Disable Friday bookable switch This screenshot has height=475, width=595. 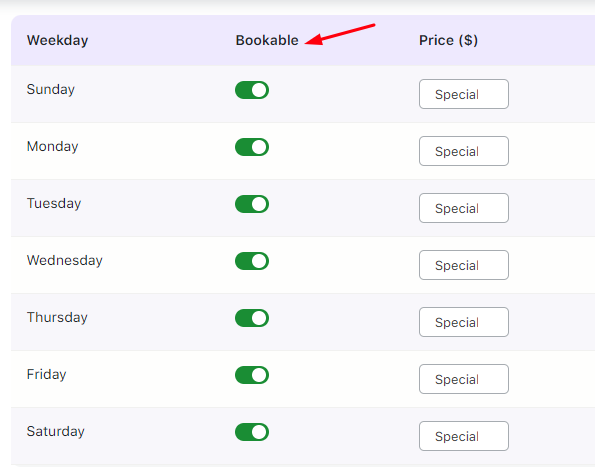252,375
